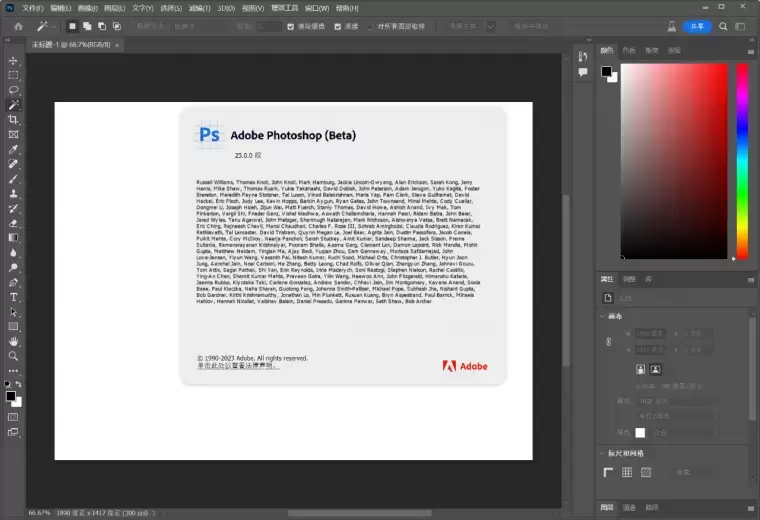This screenshot has width=760, height=520.
Task: Collapse the 标尺和网格 section
Action: point(602,453)
